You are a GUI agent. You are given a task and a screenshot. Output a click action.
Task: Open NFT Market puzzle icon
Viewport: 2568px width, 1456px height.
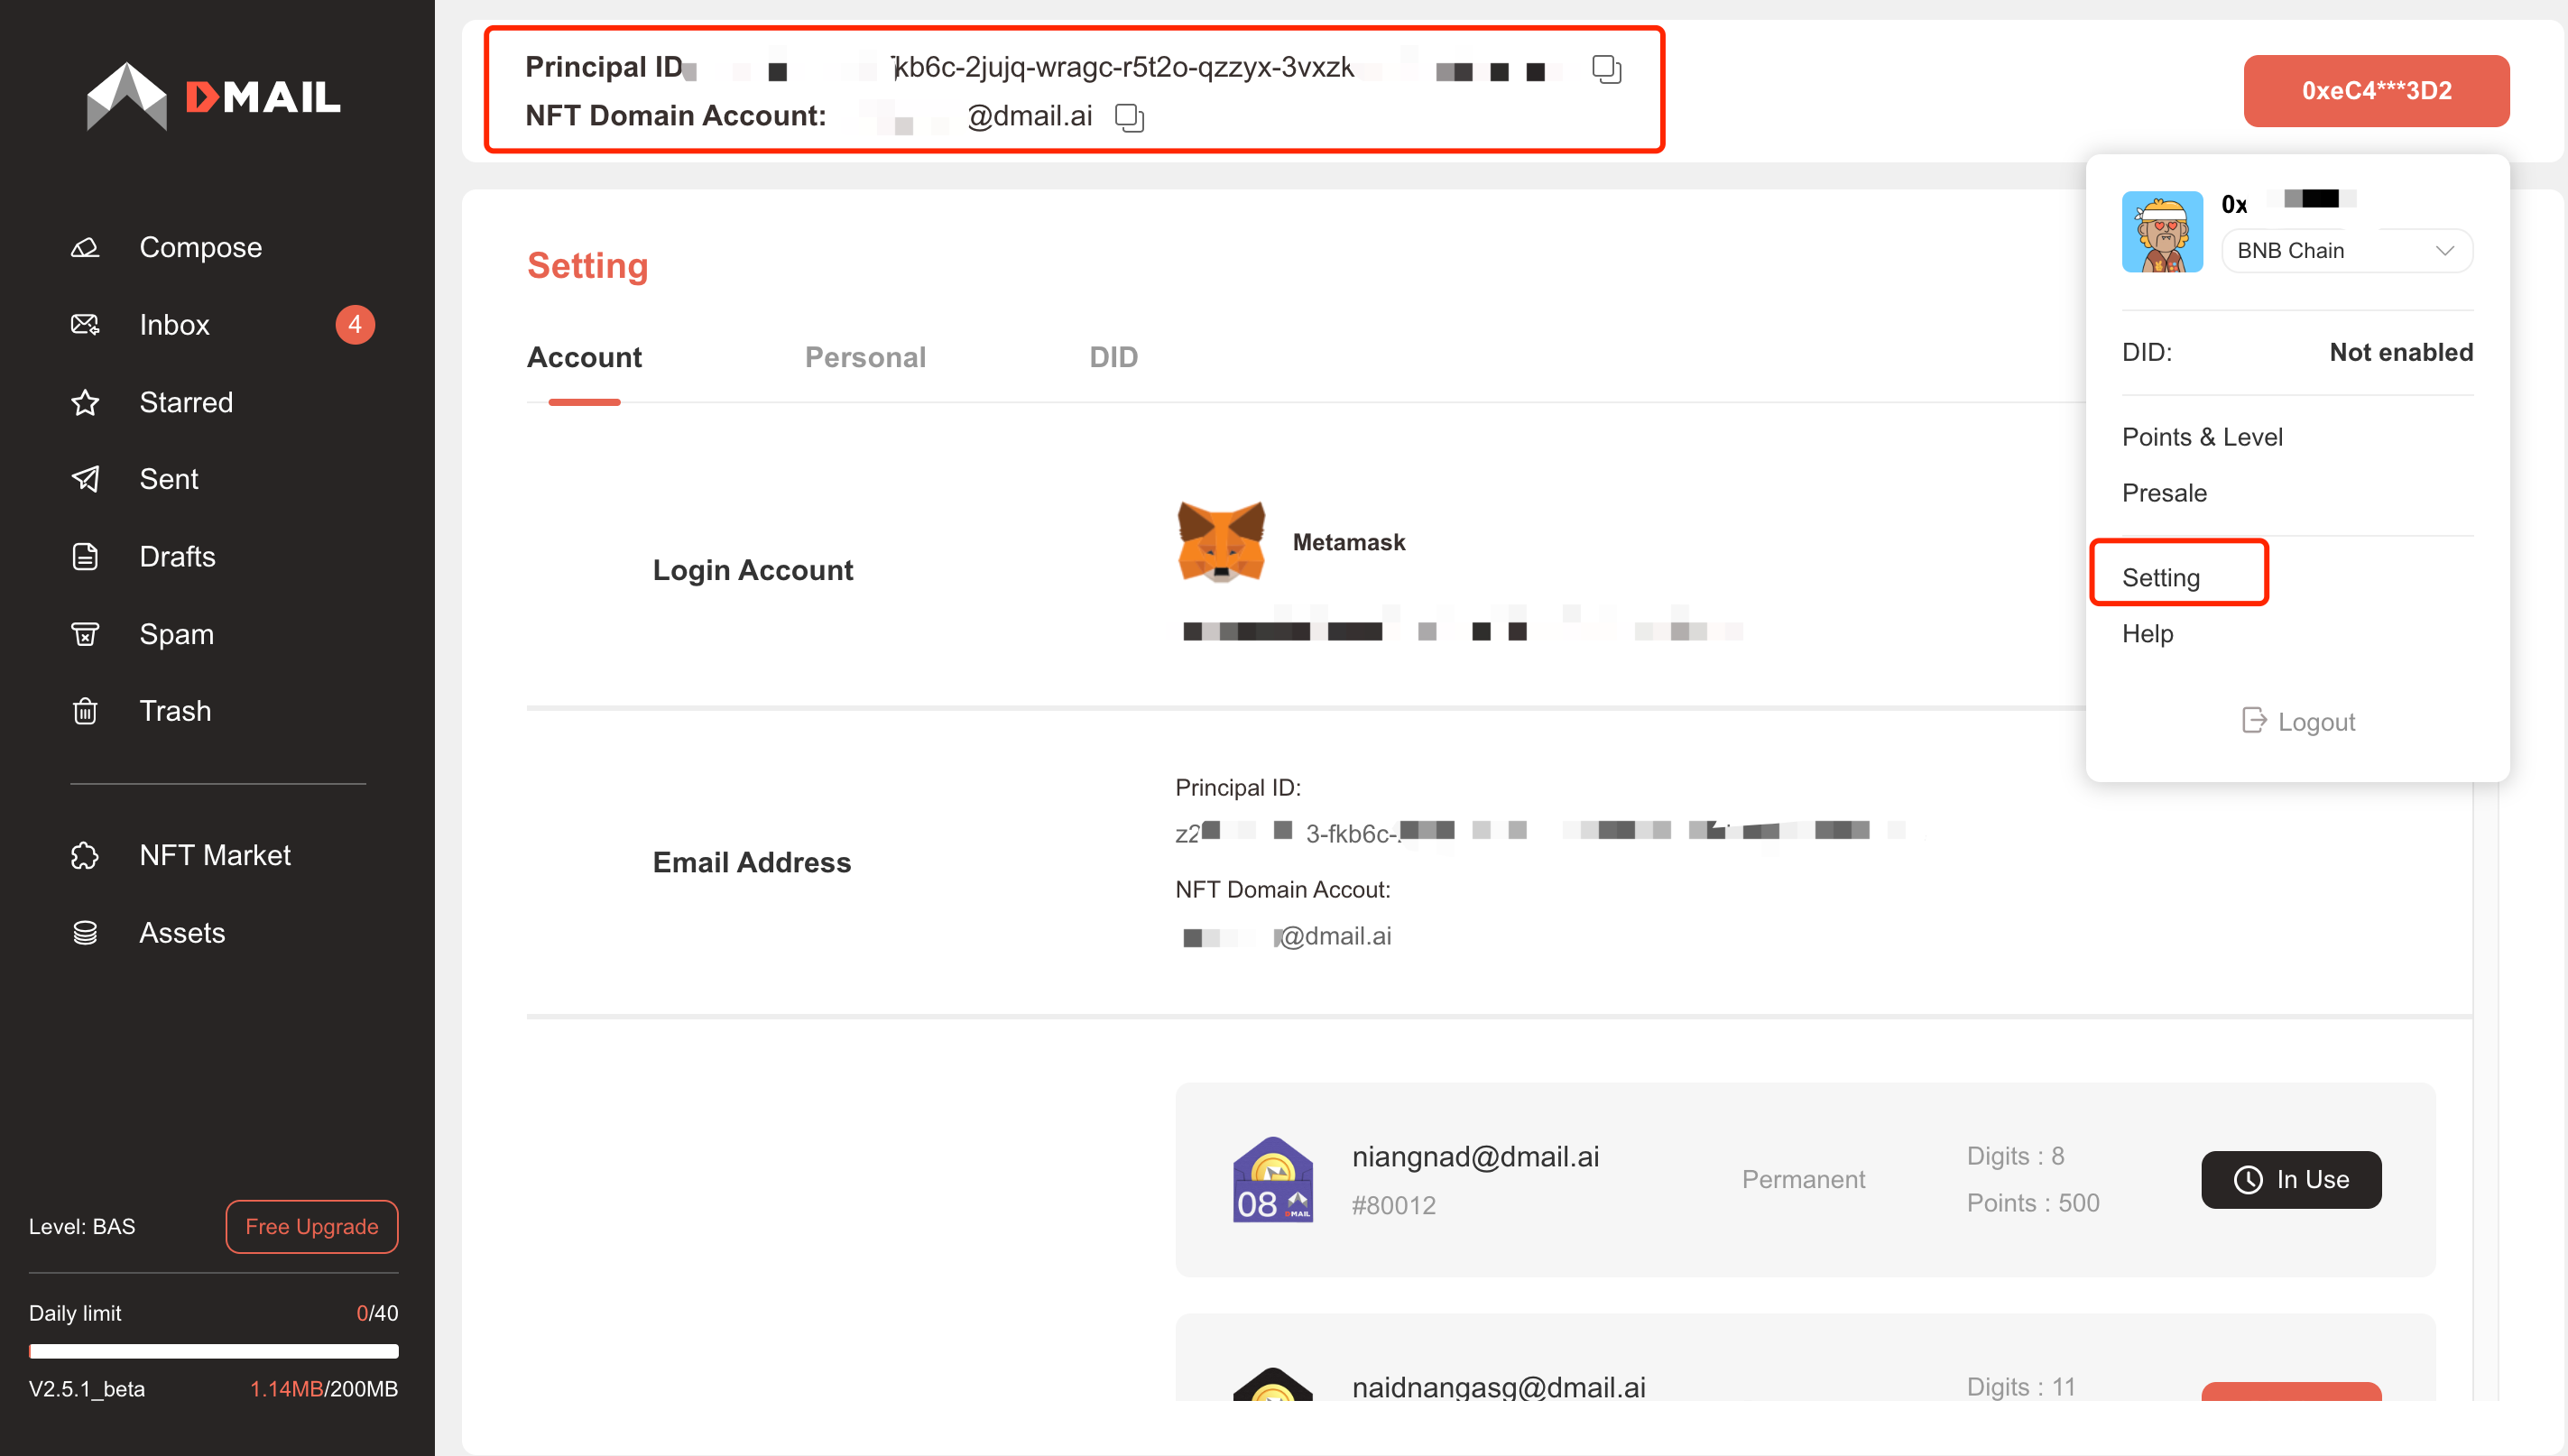[x=85, y=855]
